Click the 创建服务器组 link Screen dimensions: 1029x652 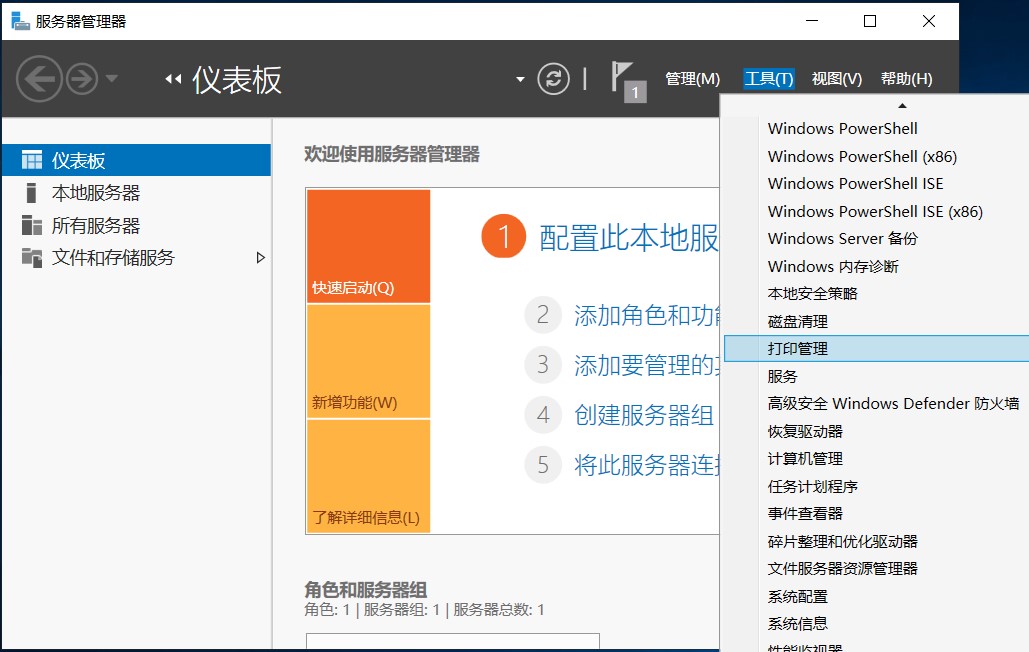[x=644, y=415]
